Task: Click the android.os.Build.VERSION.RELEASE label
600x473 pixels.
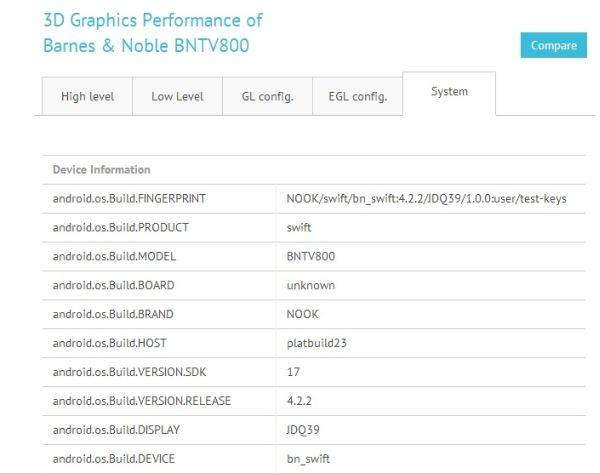Action: (142, 401)
